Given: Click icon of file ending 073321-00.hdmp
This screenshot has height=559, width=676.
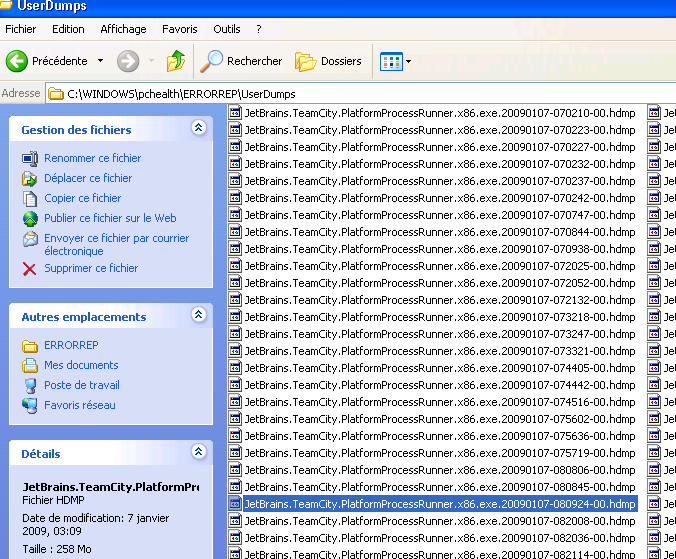Looking at the screenshot, I should (235, 351).
